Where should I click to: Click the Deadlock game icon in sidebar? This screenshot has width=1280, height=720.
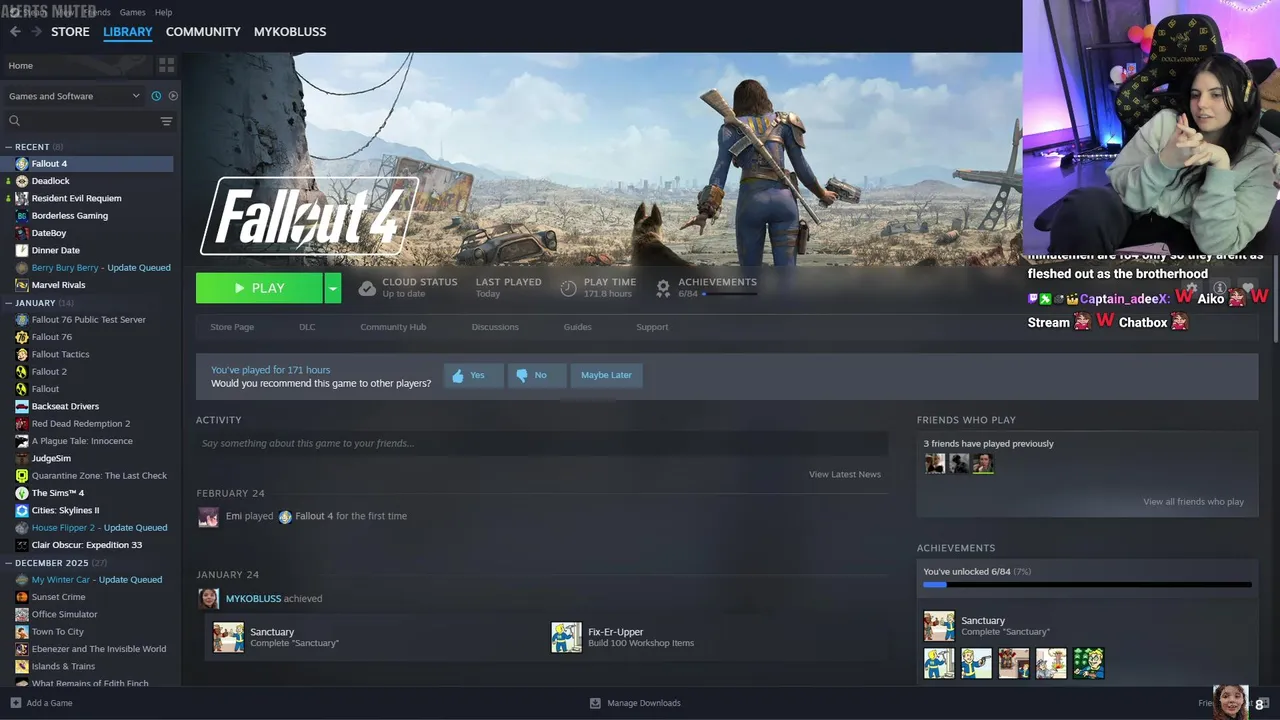click(x=22, y=181)
